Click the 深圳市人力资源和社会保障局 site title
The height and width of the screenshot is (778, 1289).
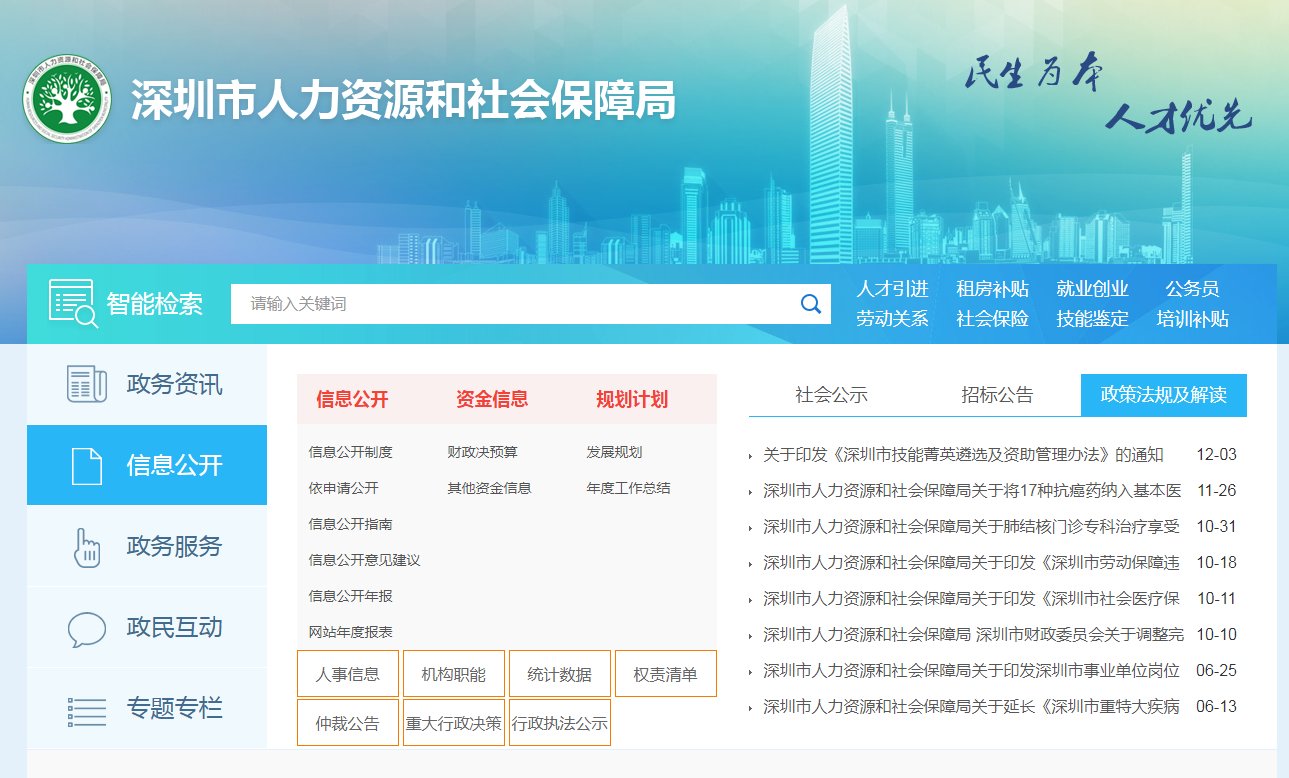pyautogui.click(x=404, y=101)
